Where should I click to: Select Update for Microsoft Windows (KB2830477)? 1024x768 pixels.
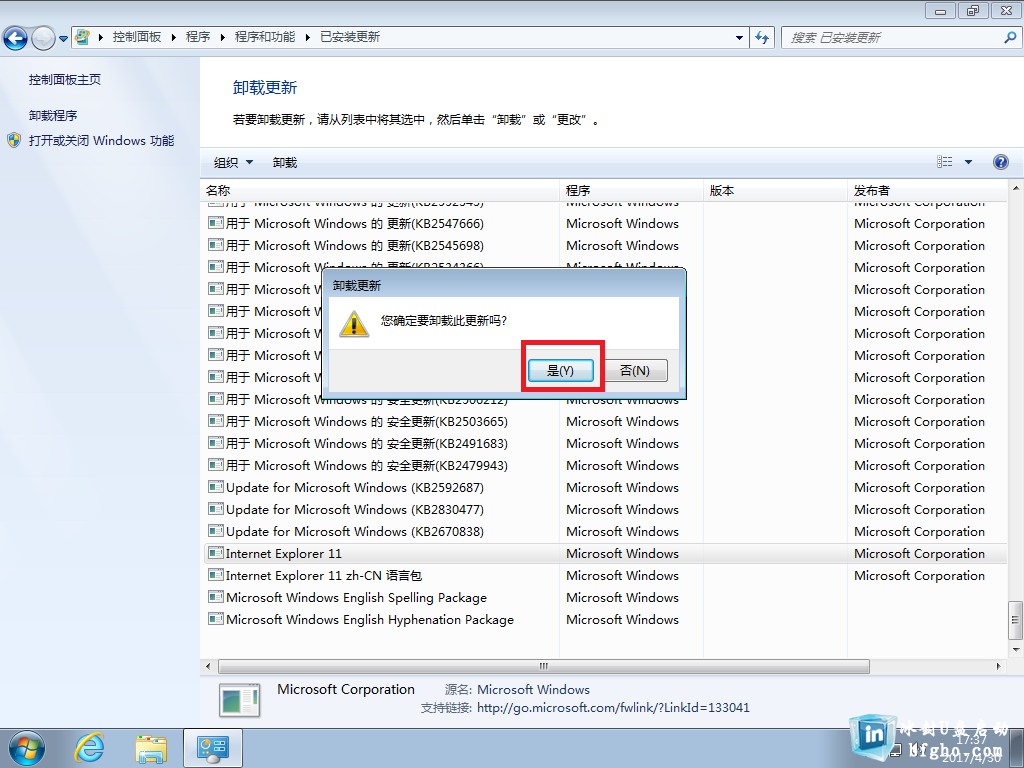605,509
